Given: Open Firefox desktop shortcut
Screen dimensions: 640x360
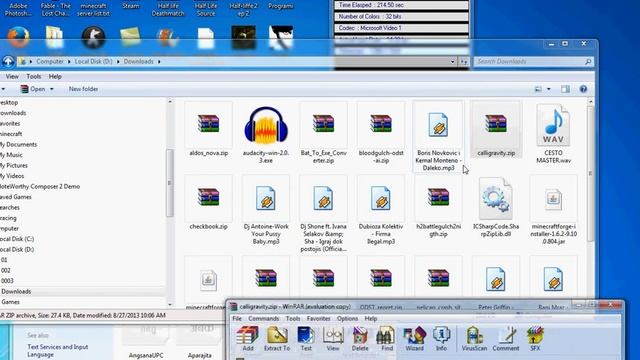Looking at the screenshot, I should 18,38.
